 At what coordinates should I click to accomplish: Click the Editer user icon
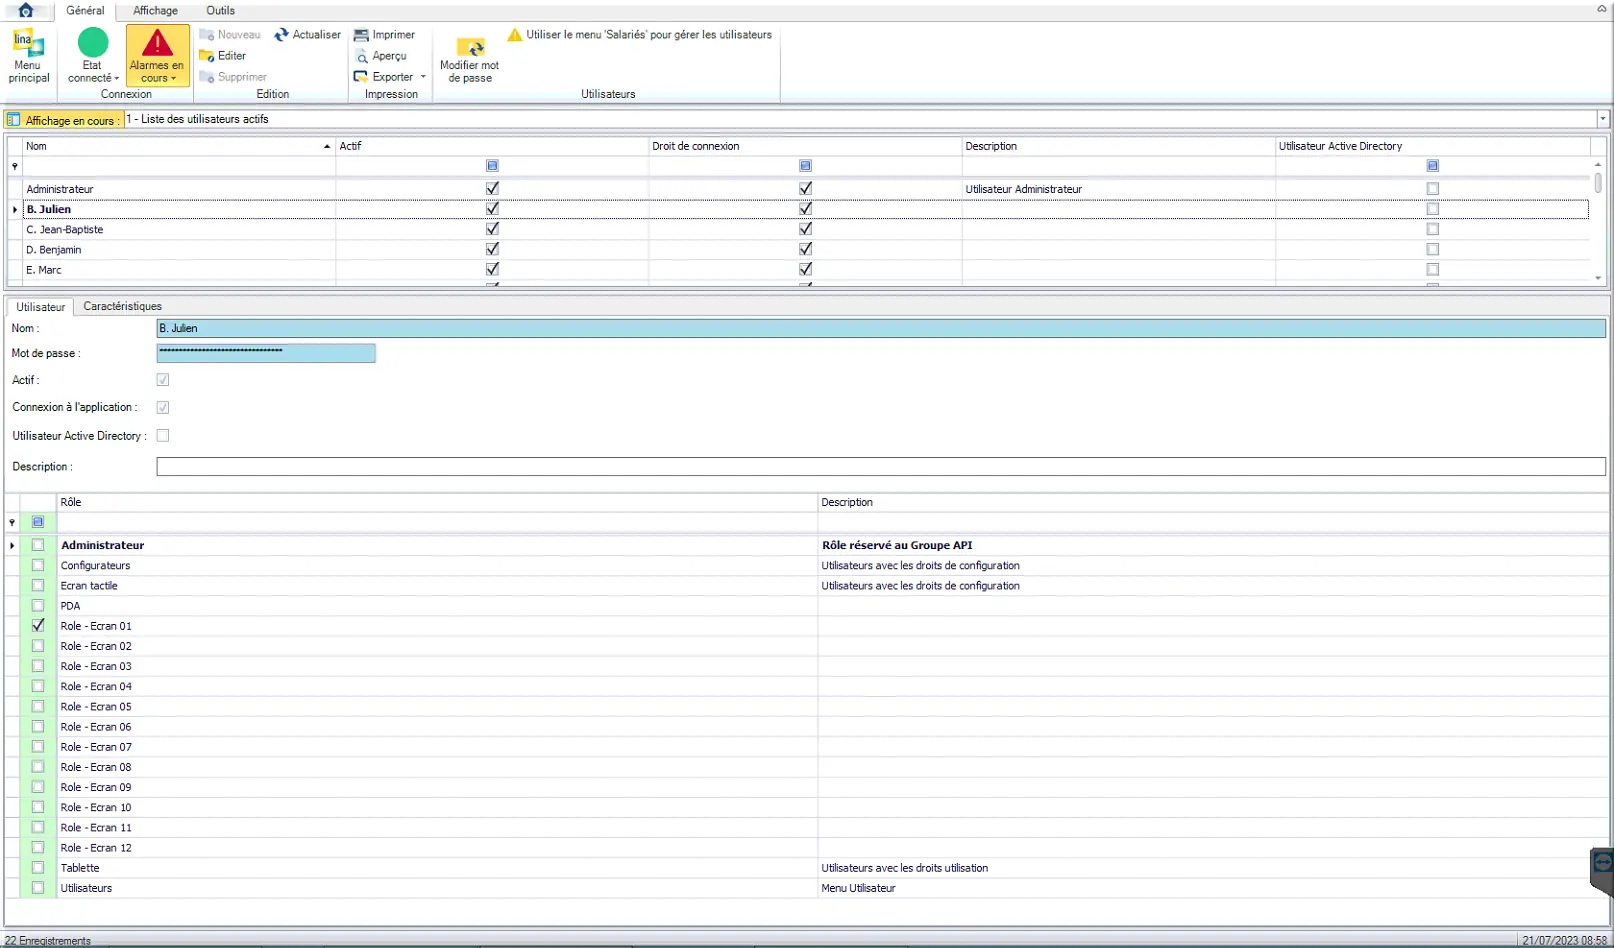207,56
